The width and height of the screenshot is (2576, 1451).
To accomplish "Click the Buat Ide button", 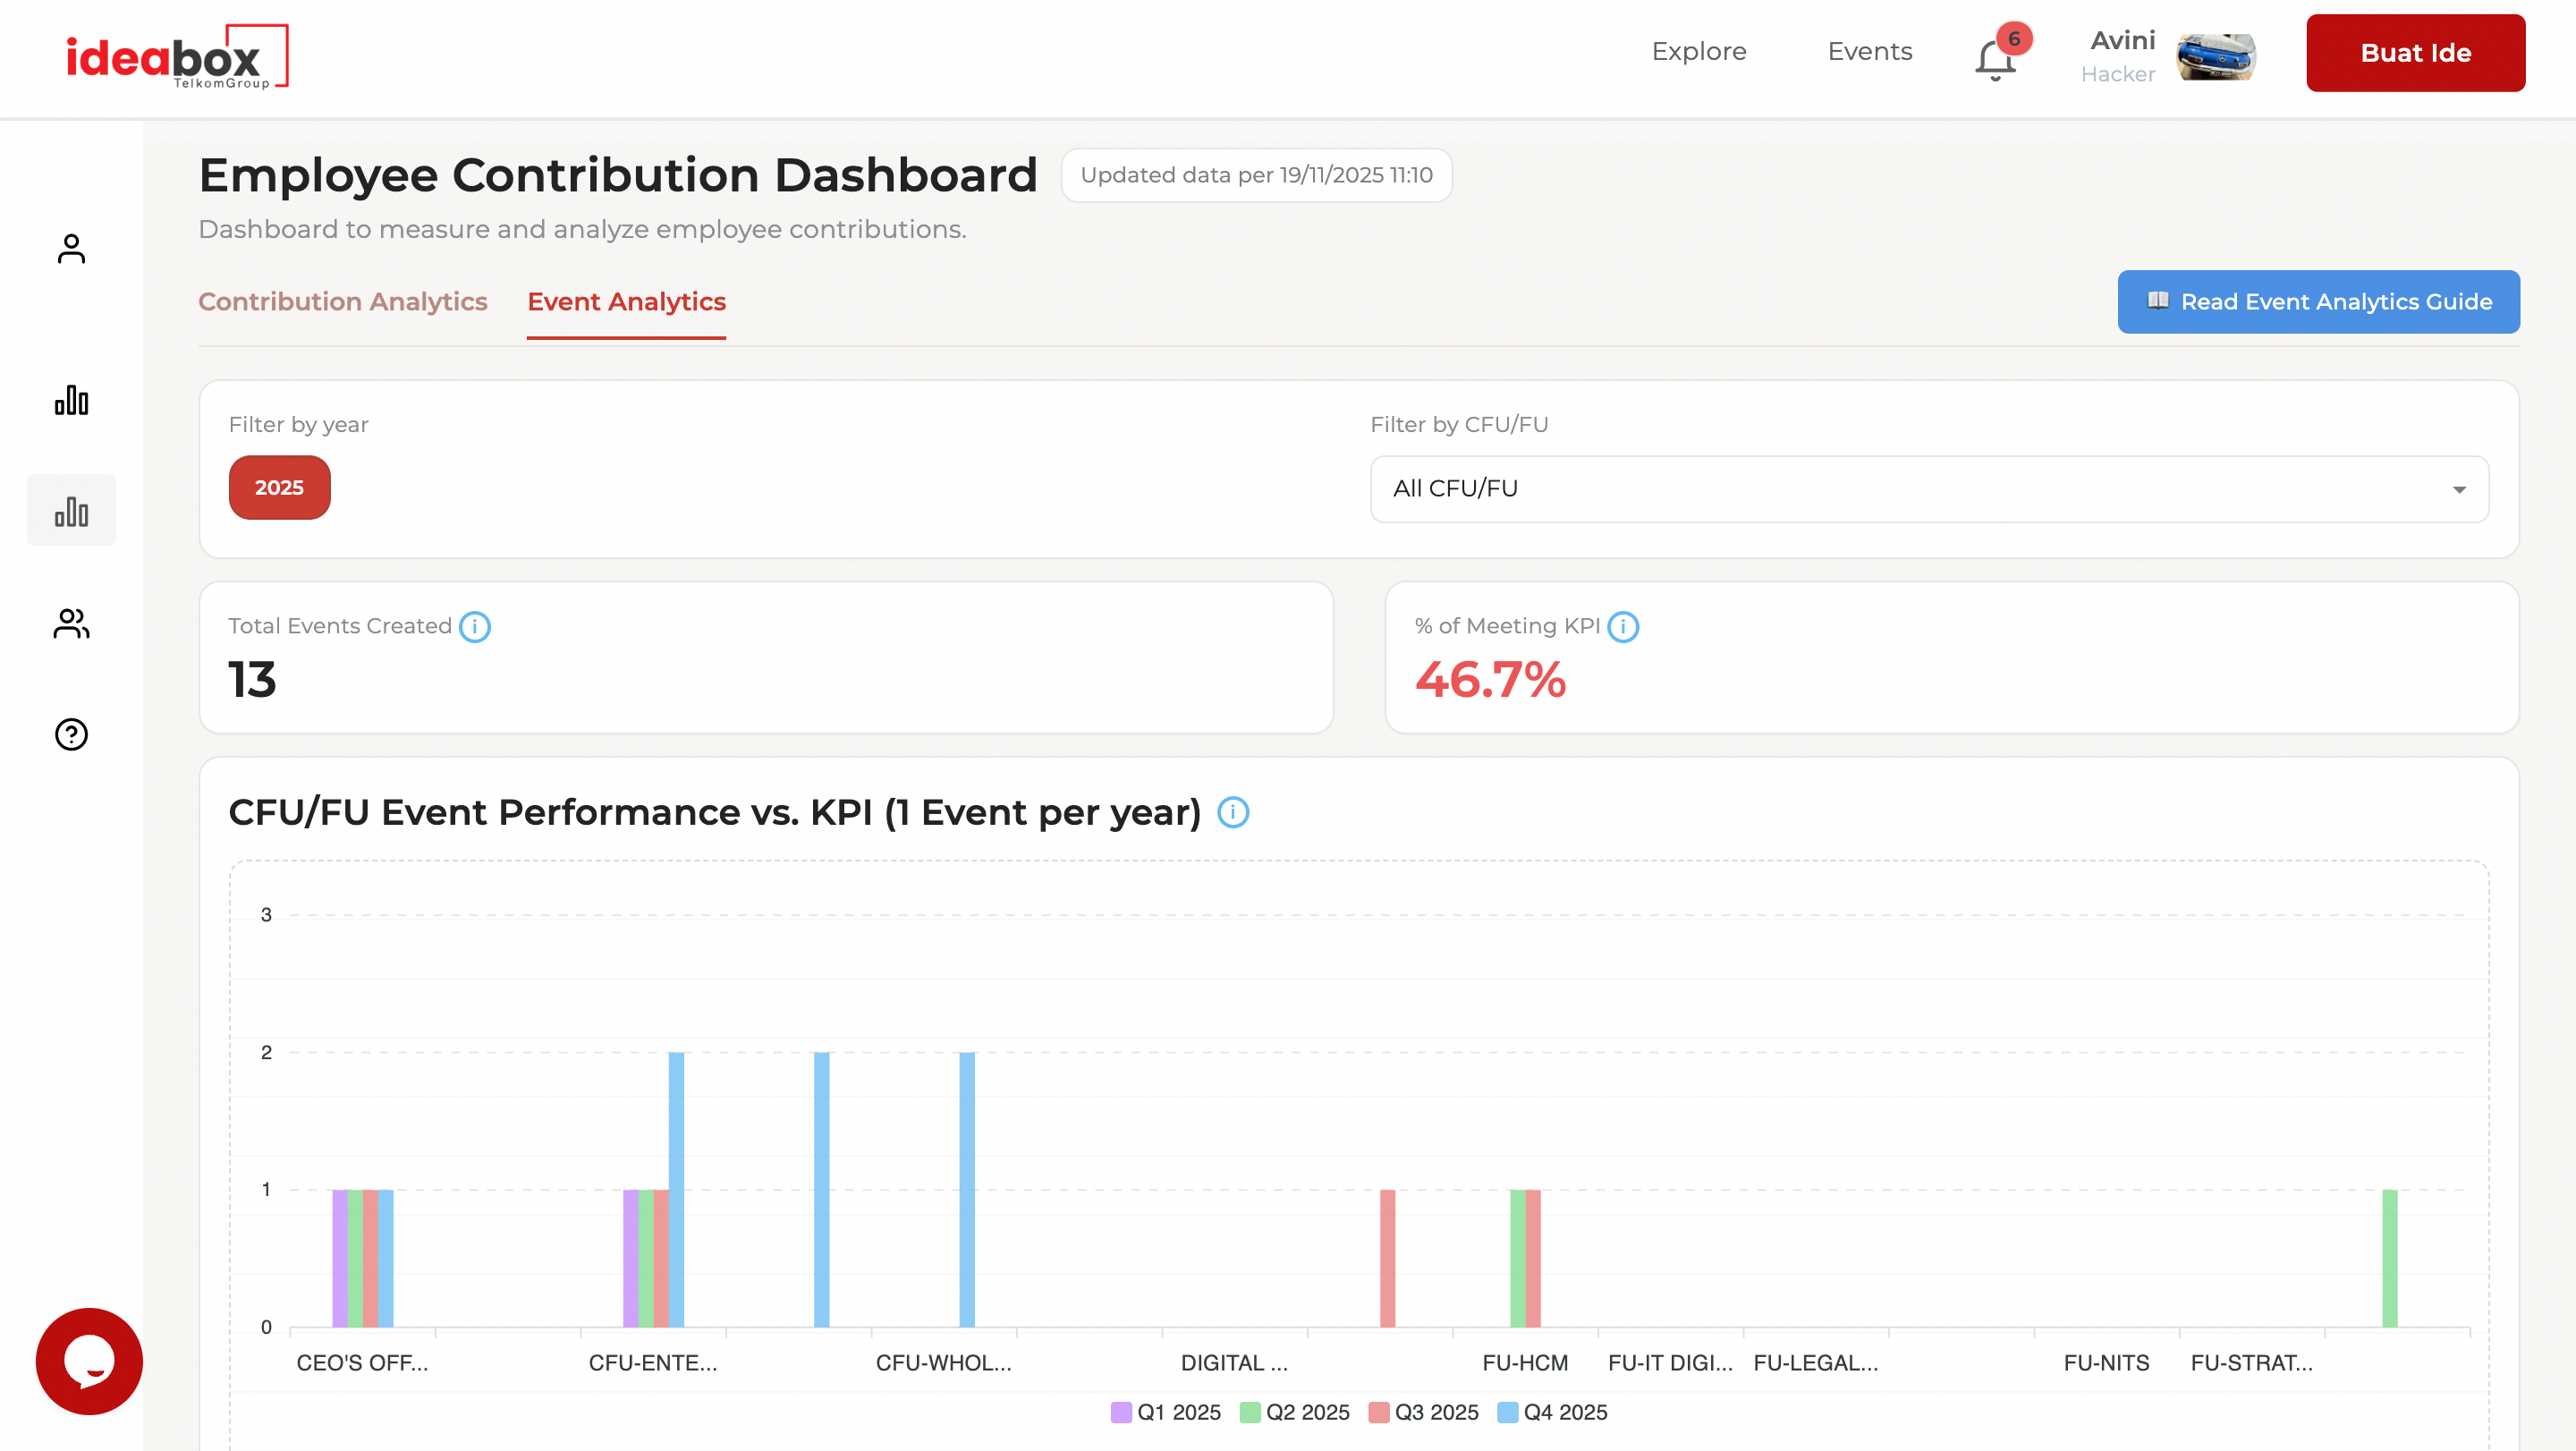I will [x=2415, y=53].
